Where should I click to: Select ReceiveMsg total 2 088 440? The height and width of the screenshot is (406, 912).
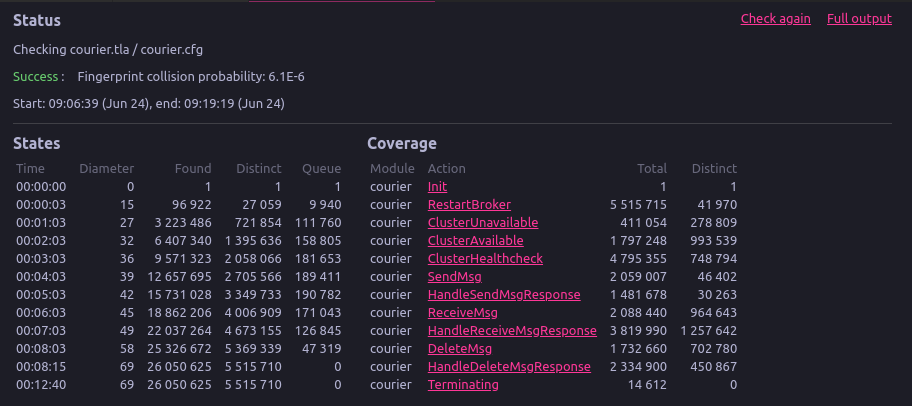(639, 313)
